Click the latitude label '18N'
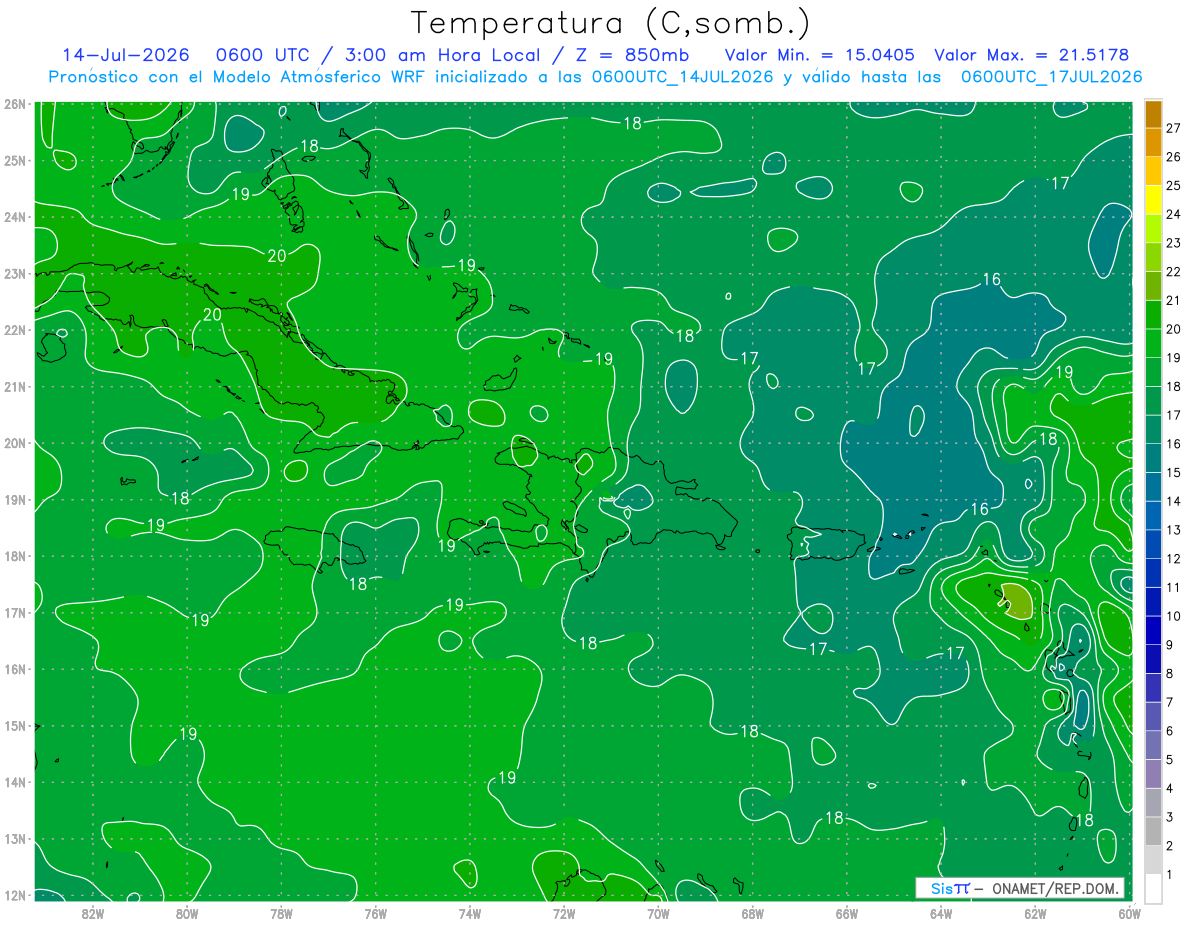The height and width of the screenshot is (927, 1200). pyautogui.click(x=14, y=556)
